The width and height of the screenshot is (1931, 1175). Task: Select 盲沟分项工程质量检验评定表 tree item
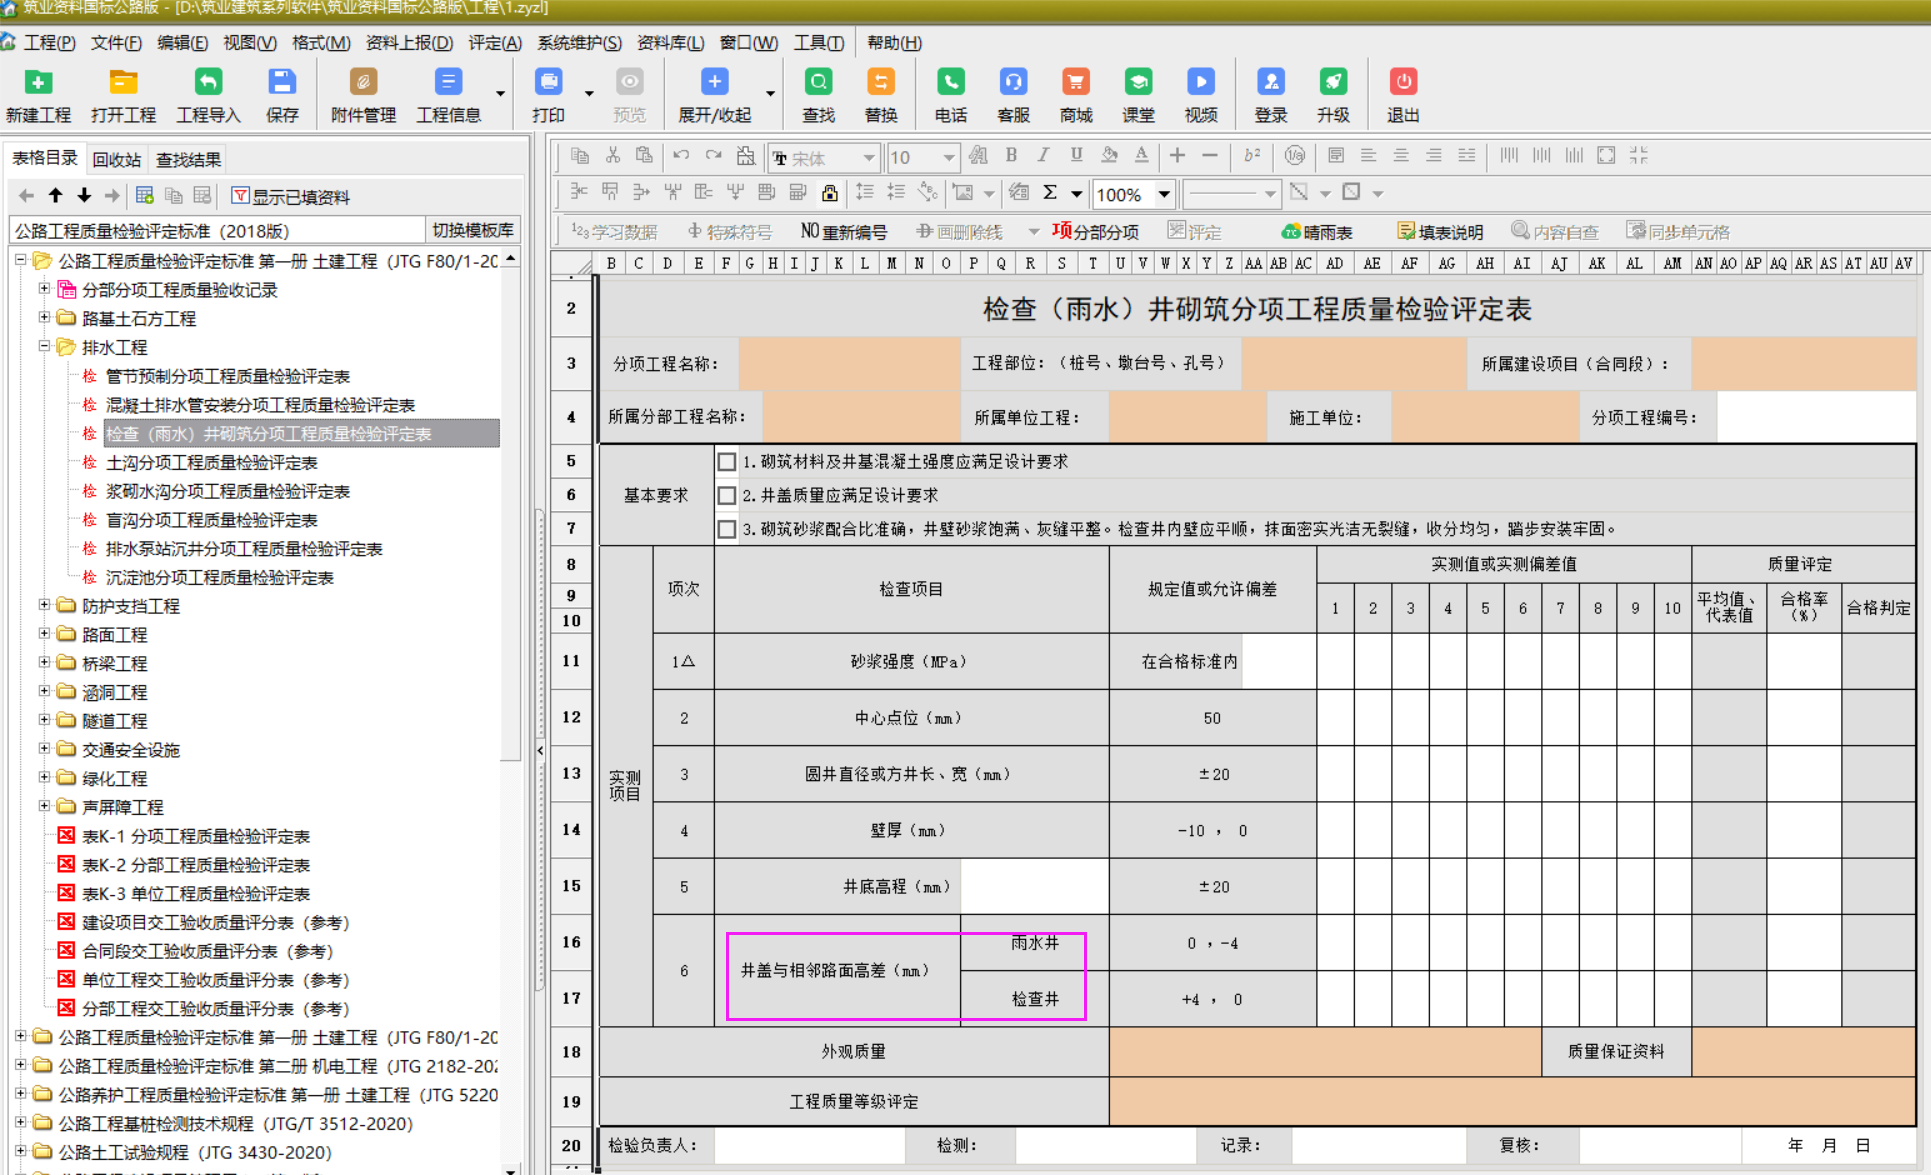click(211, 520)
